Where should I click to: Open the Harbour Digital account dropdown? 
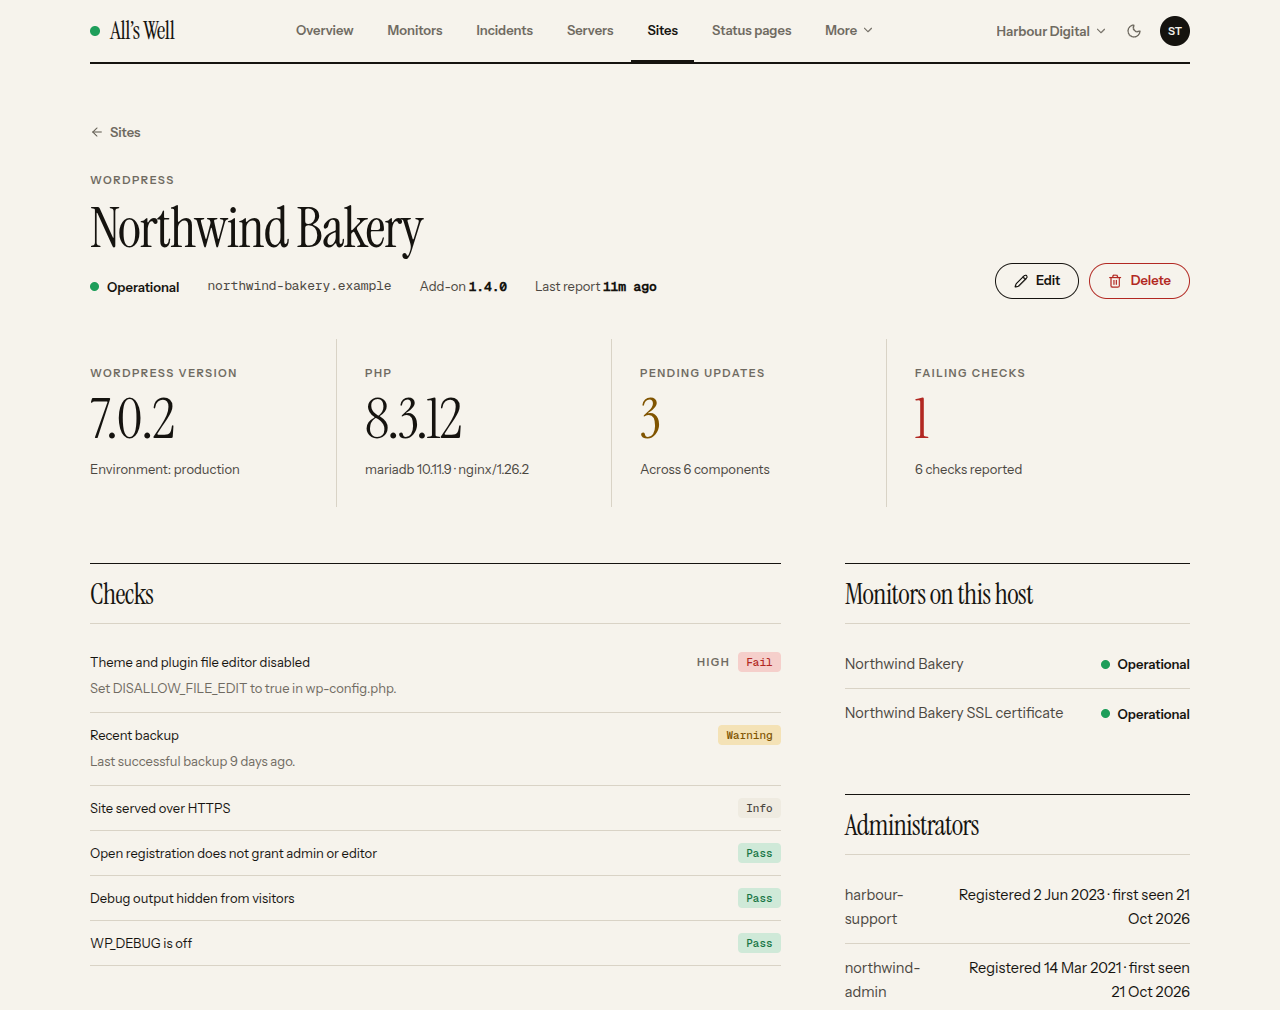[1051, 31]
